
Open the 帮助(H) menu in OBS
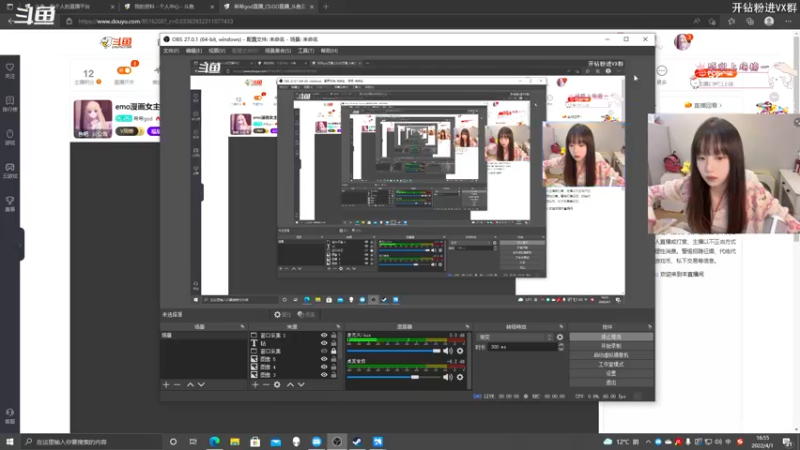coord(329,51)
